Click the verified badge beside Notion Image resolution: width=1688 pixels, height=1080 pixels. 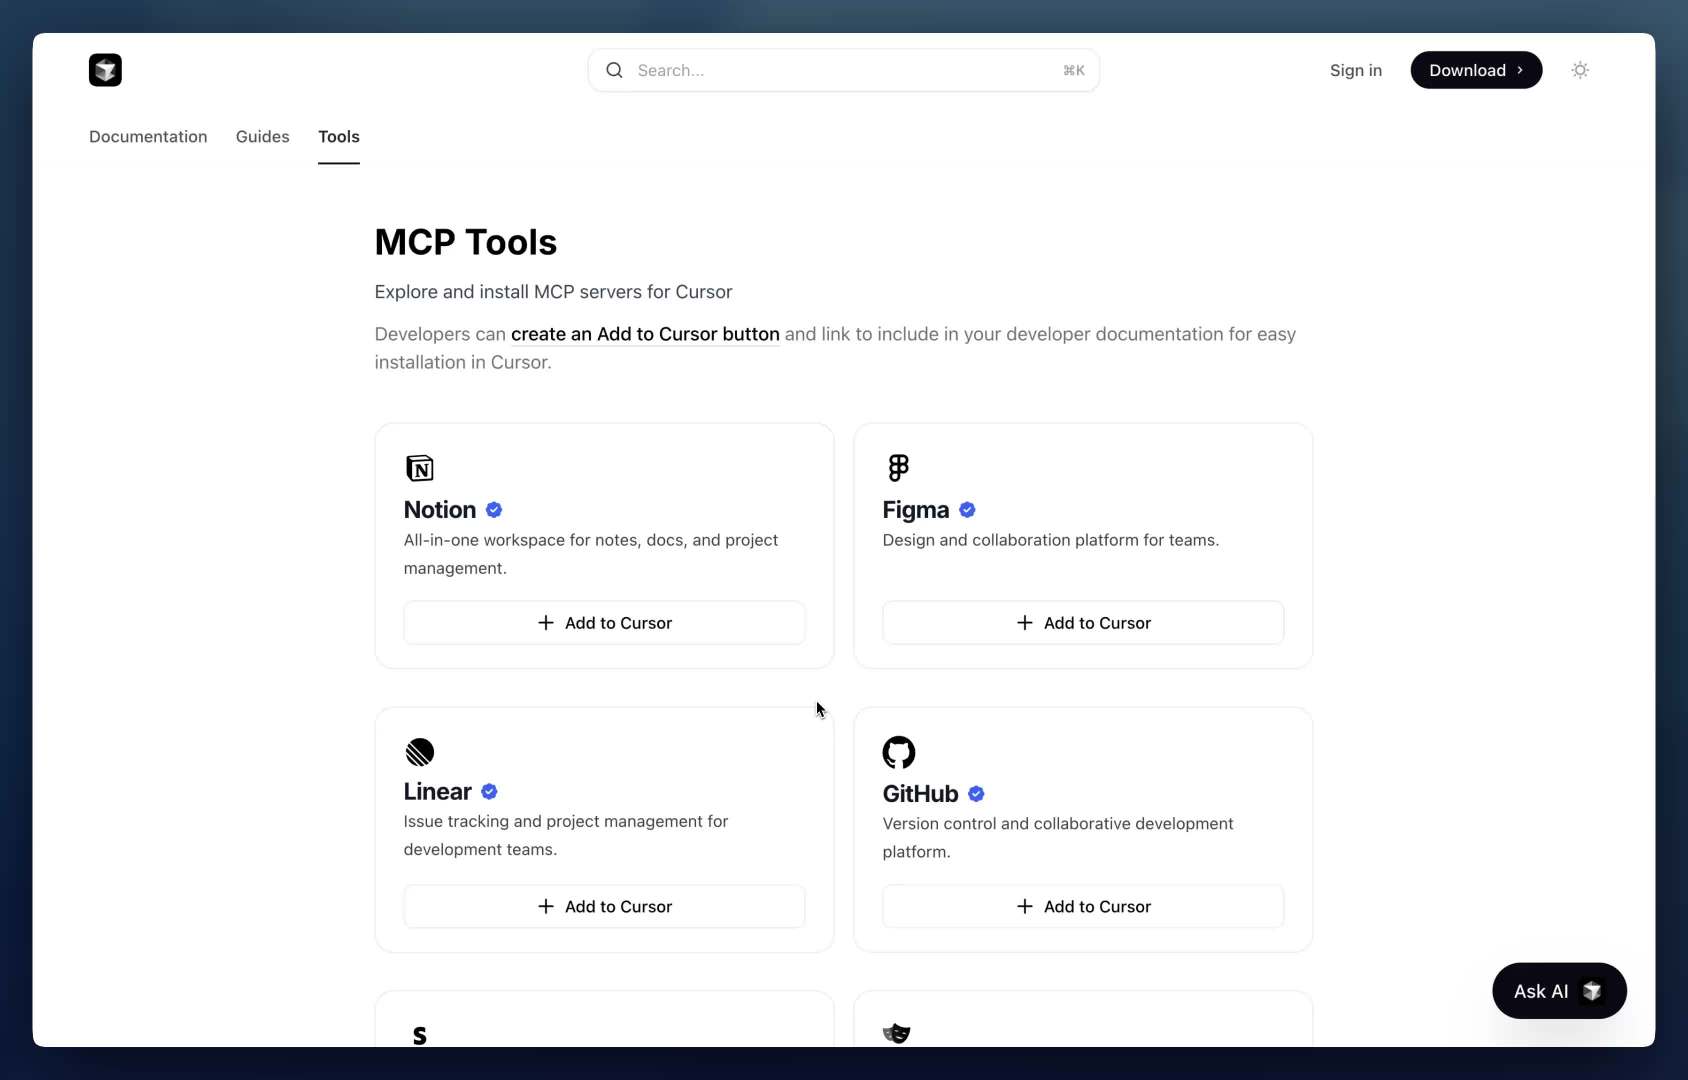pyautogui.click(x=494, y=510)
